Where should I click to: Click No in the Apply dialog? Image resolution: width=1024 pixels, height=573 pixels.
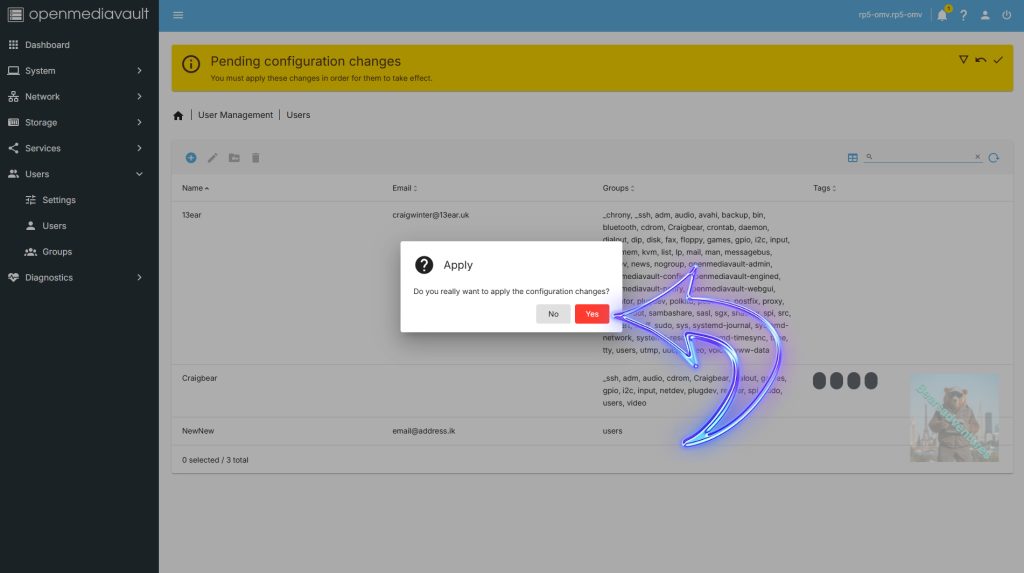click(553, 314)
